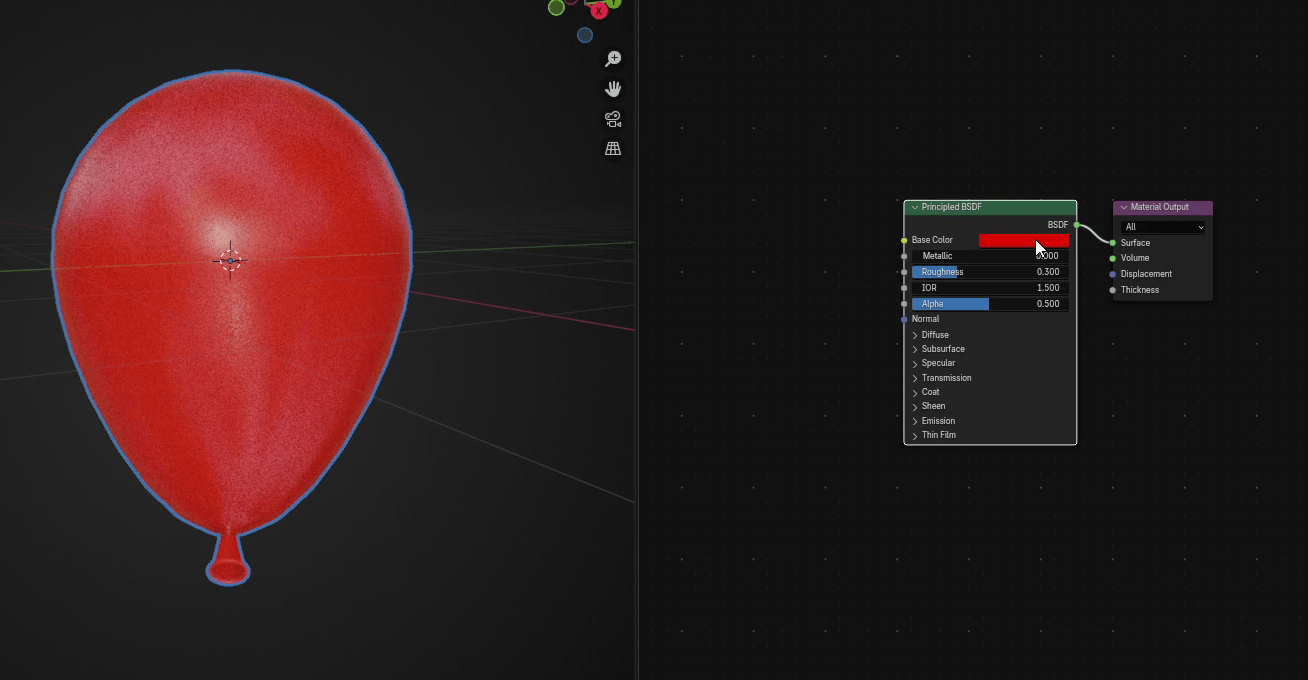Click the BSDF output socket
This screenshot has width=1308, height=680.
pos(1077,225)
